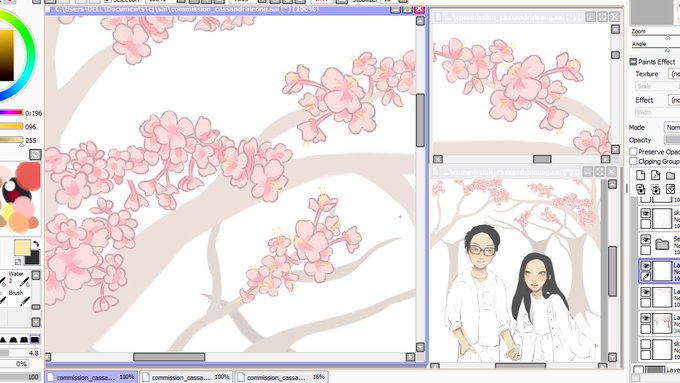The height and width of the screenshot is (383, 680).
Task: Adjust the purple-to-red color slider
Action: pyautogui.click(x=11, y=113)
